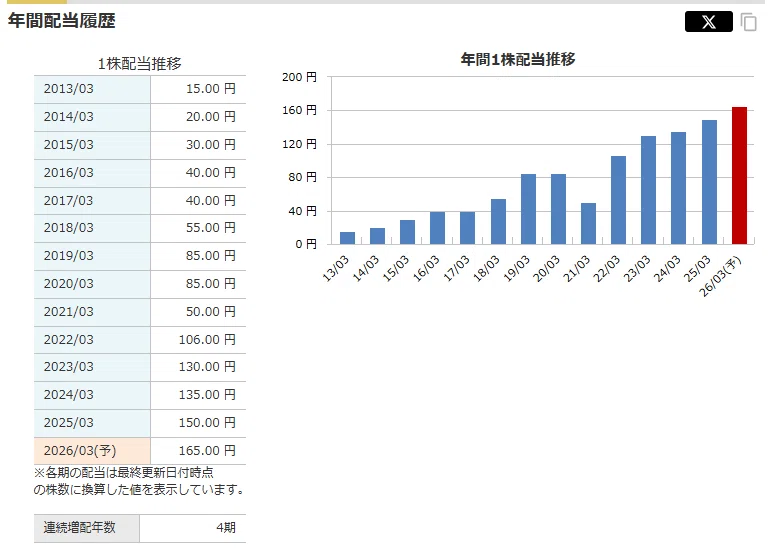Click the copy icon beside X button

pyautogui.click(x=749, y=22)
